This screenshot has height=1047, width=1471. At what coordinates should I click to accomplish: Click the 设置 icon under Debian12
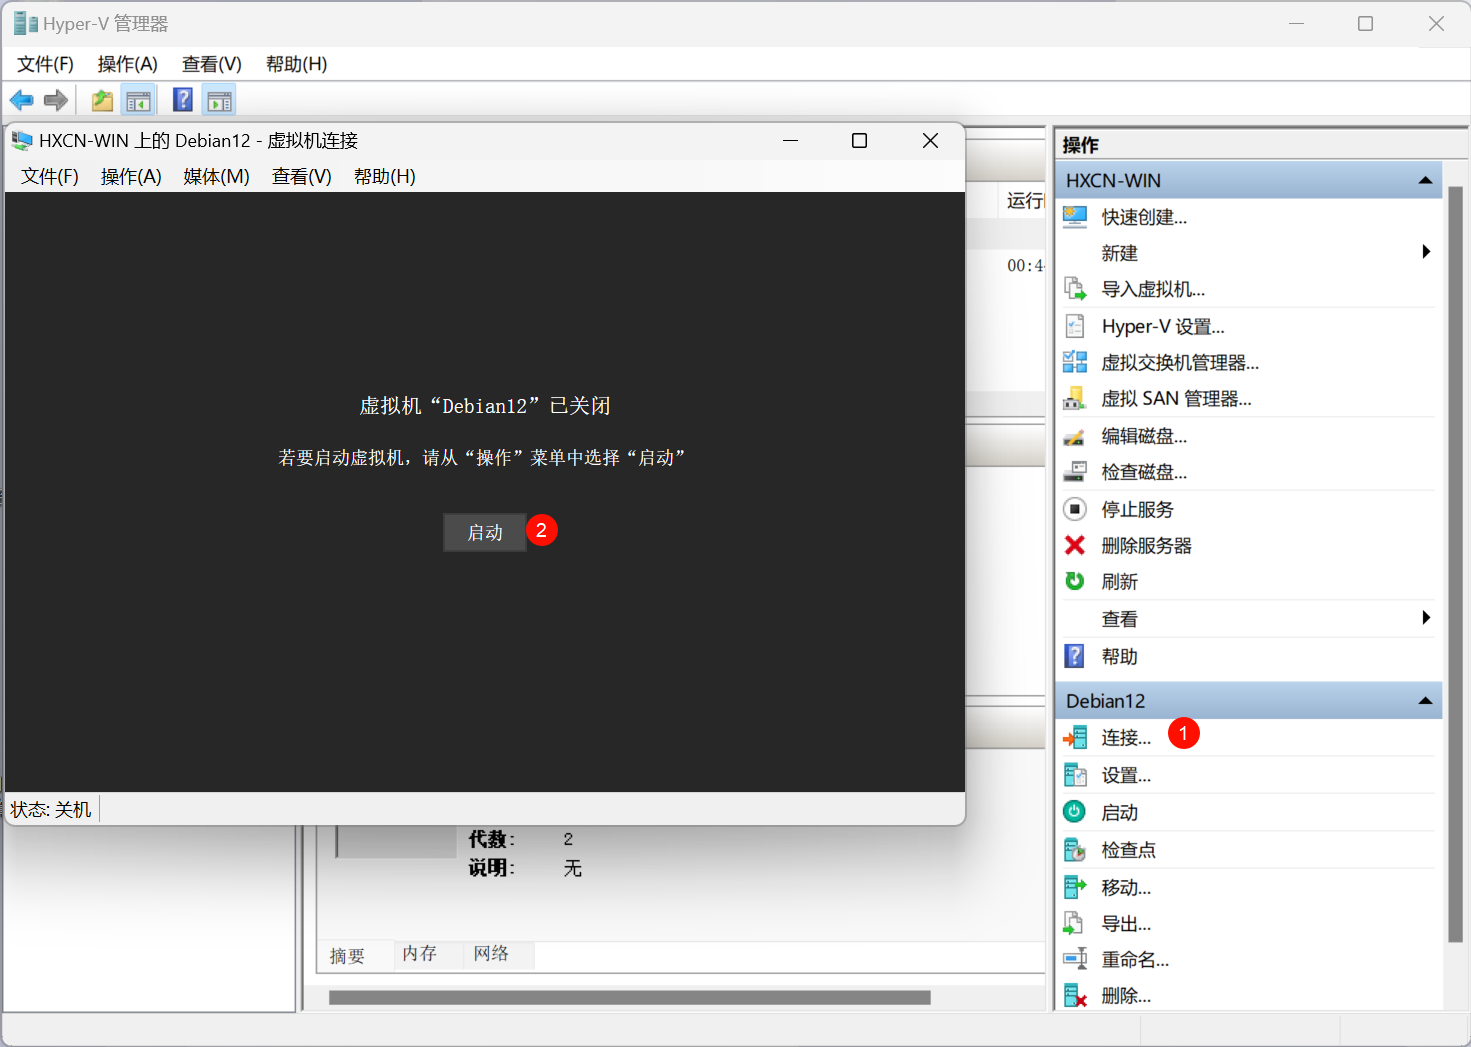point(1075,775)
